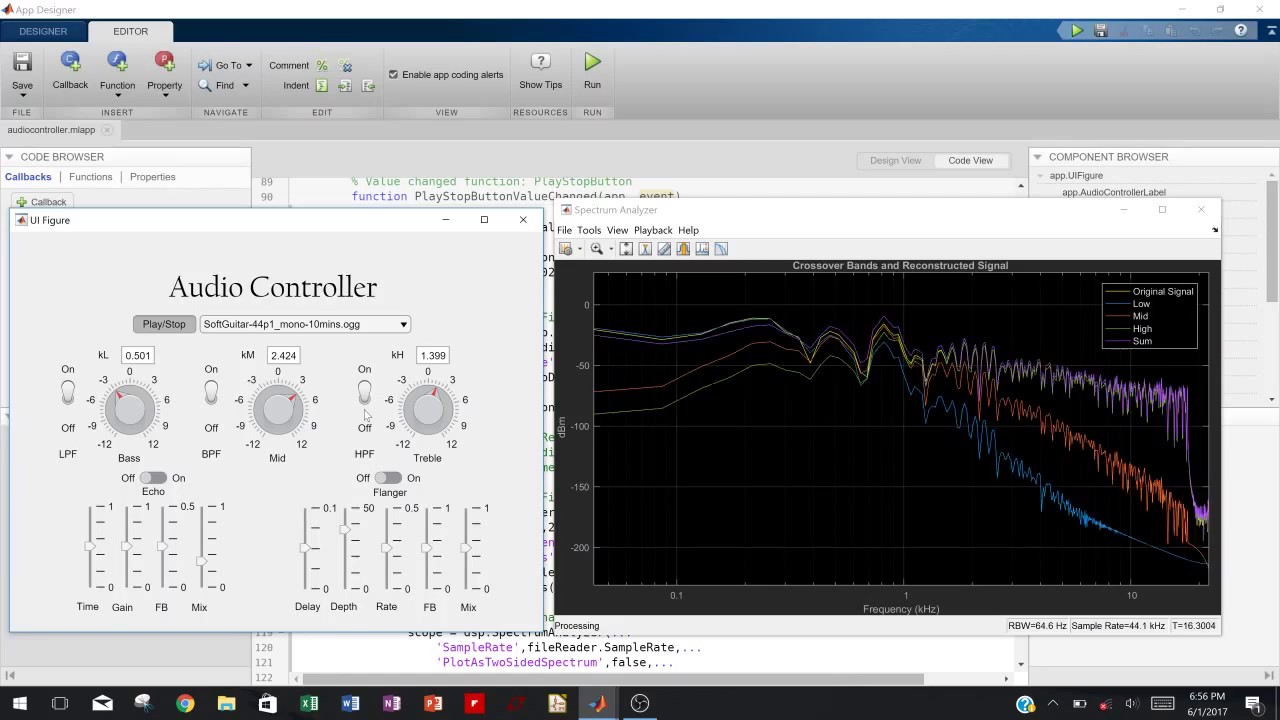Open the Property button dropdown arrow
1280x720 pixels.
pos(164,97)
